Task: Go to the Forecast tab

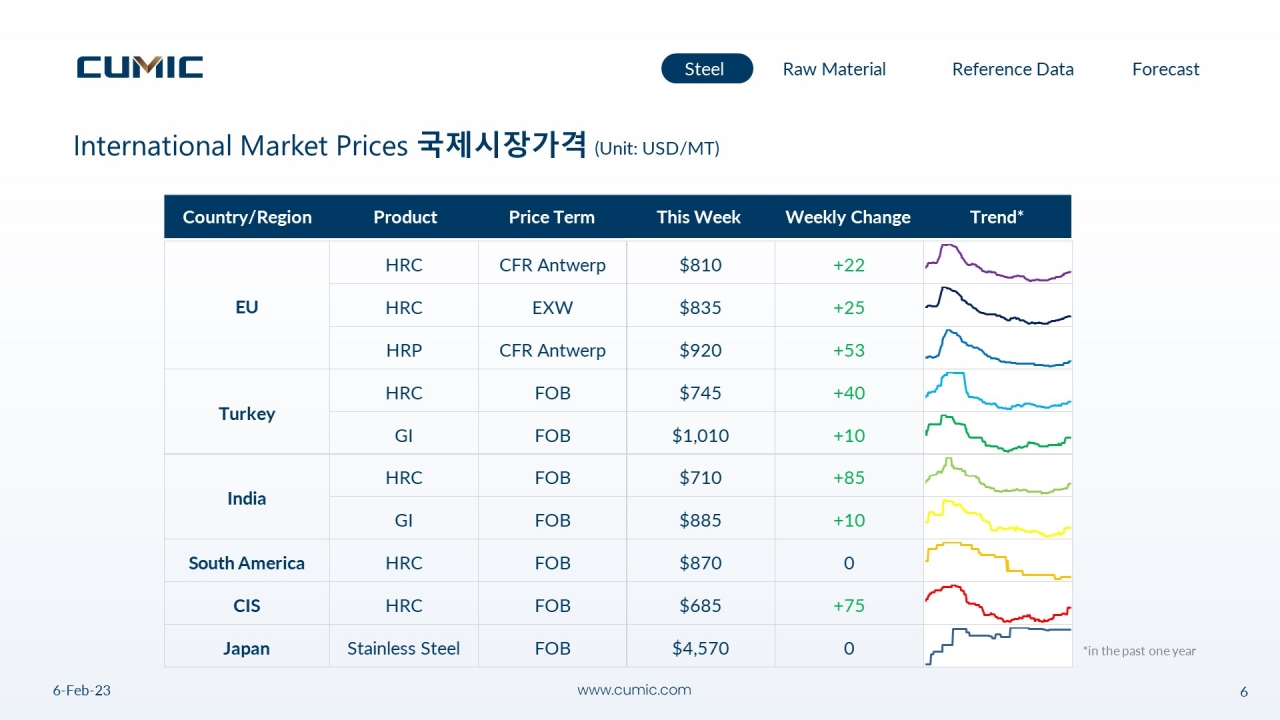Action: point(1165,69)
